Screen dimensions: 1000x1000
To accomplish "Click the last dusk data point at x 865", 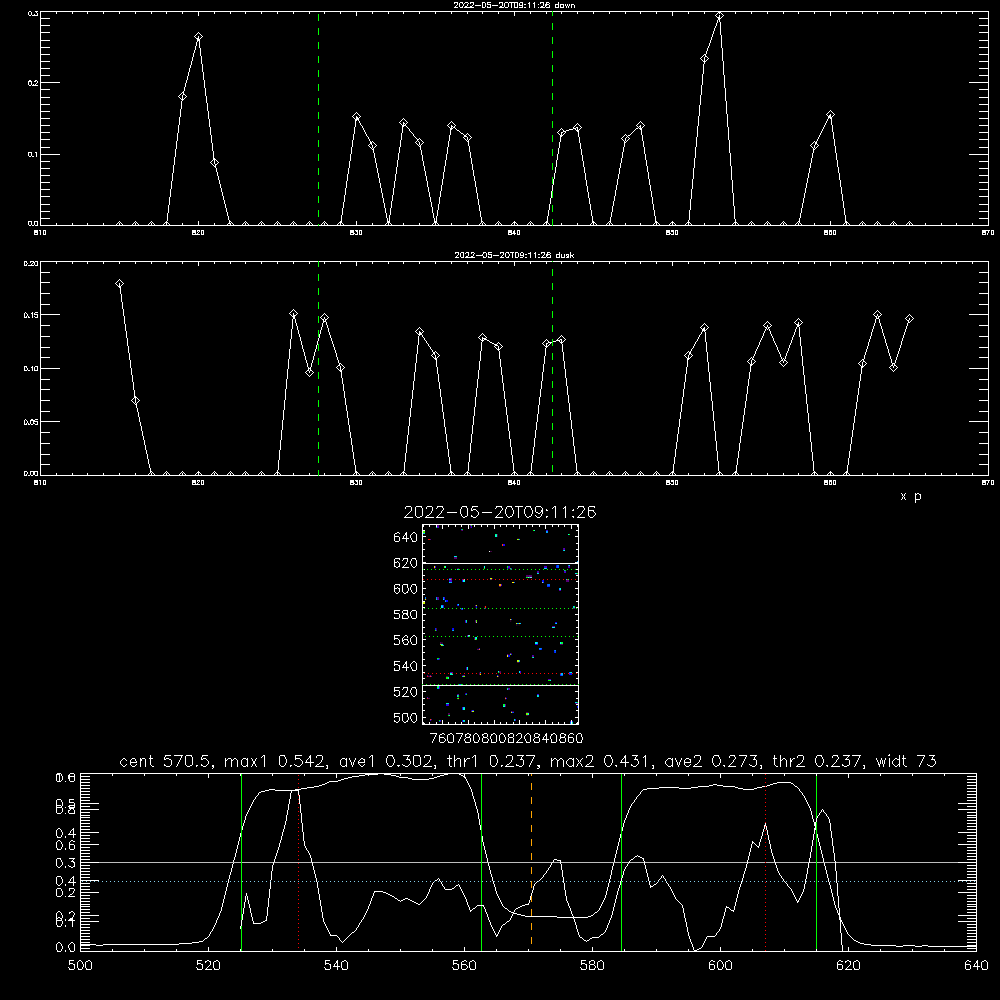I will (x=909, y=318).
